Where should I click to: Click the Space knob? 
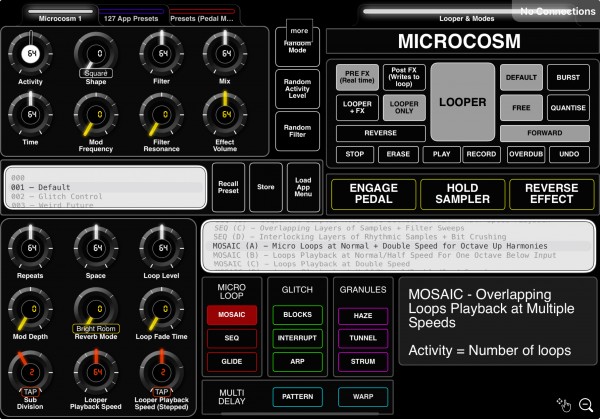(96, 248)
